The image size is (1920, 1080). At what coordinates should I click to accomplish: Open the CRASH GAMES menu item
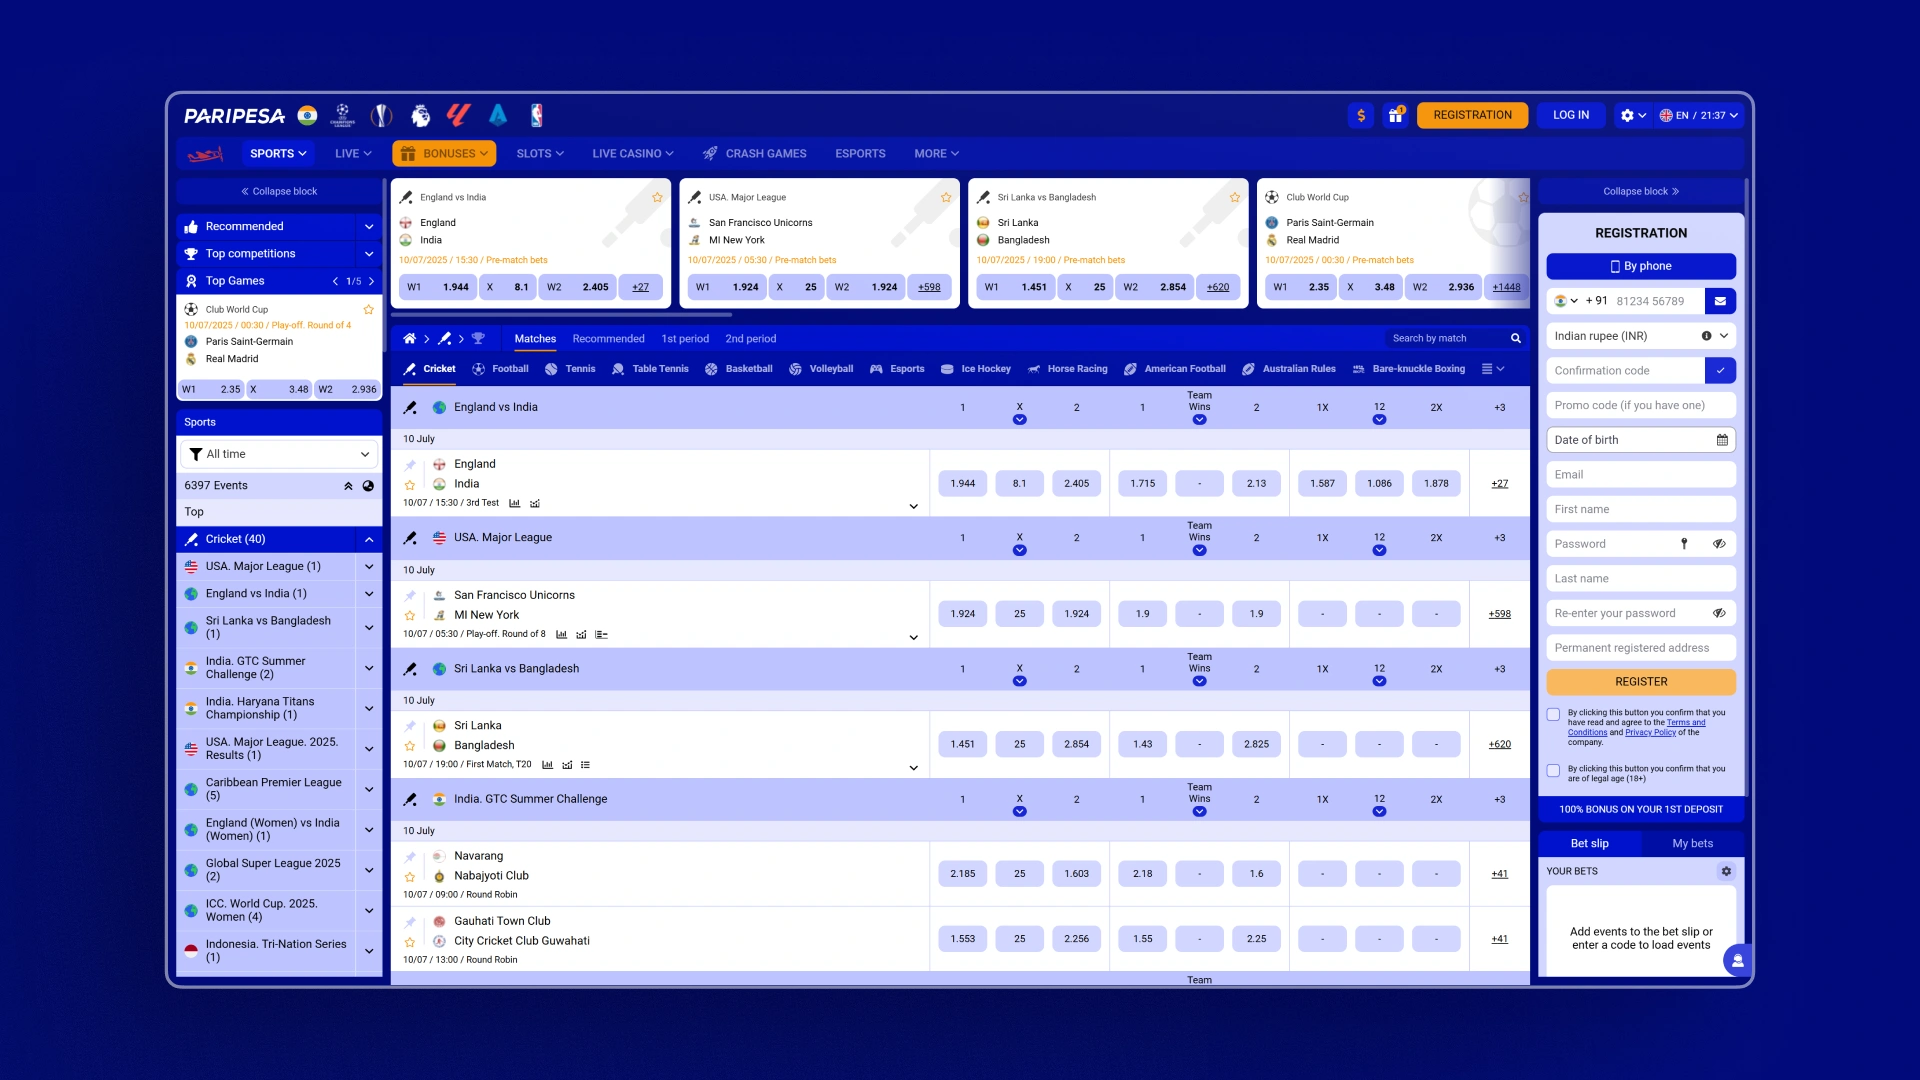[755, 154]
